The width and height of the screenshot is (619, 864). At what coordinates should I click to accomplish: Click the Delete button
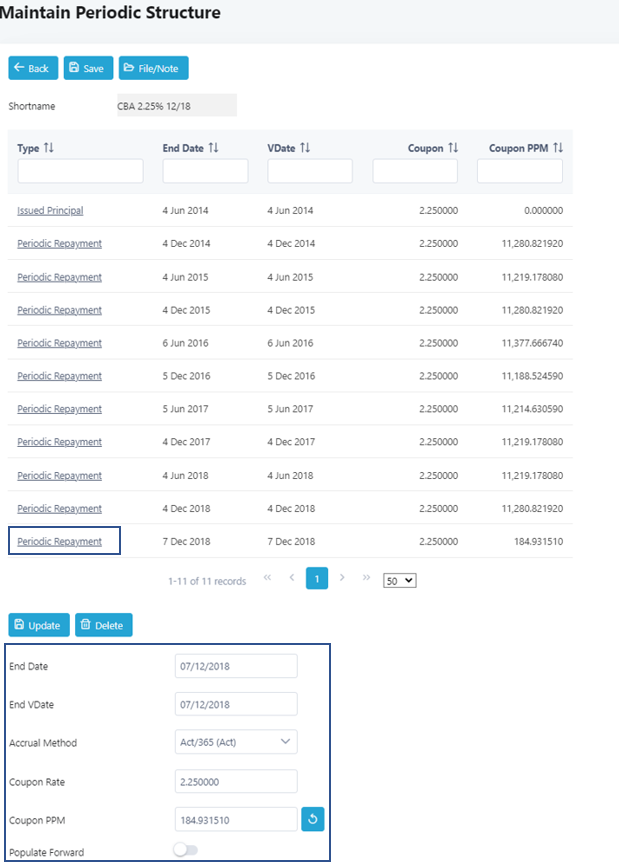(x=103, y=625)
